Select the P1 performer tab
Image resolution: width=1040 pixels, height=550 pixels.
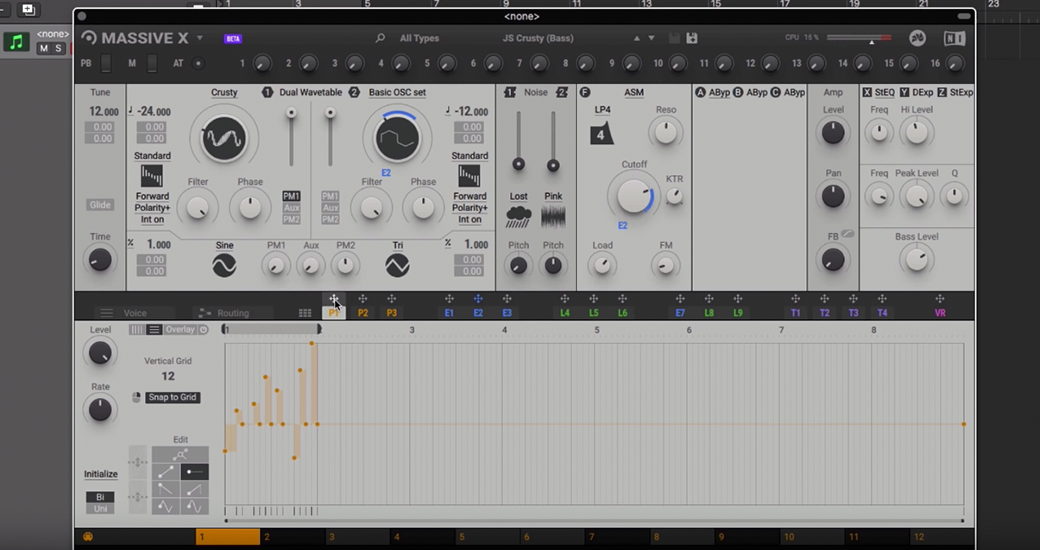(x=334, y=313)
